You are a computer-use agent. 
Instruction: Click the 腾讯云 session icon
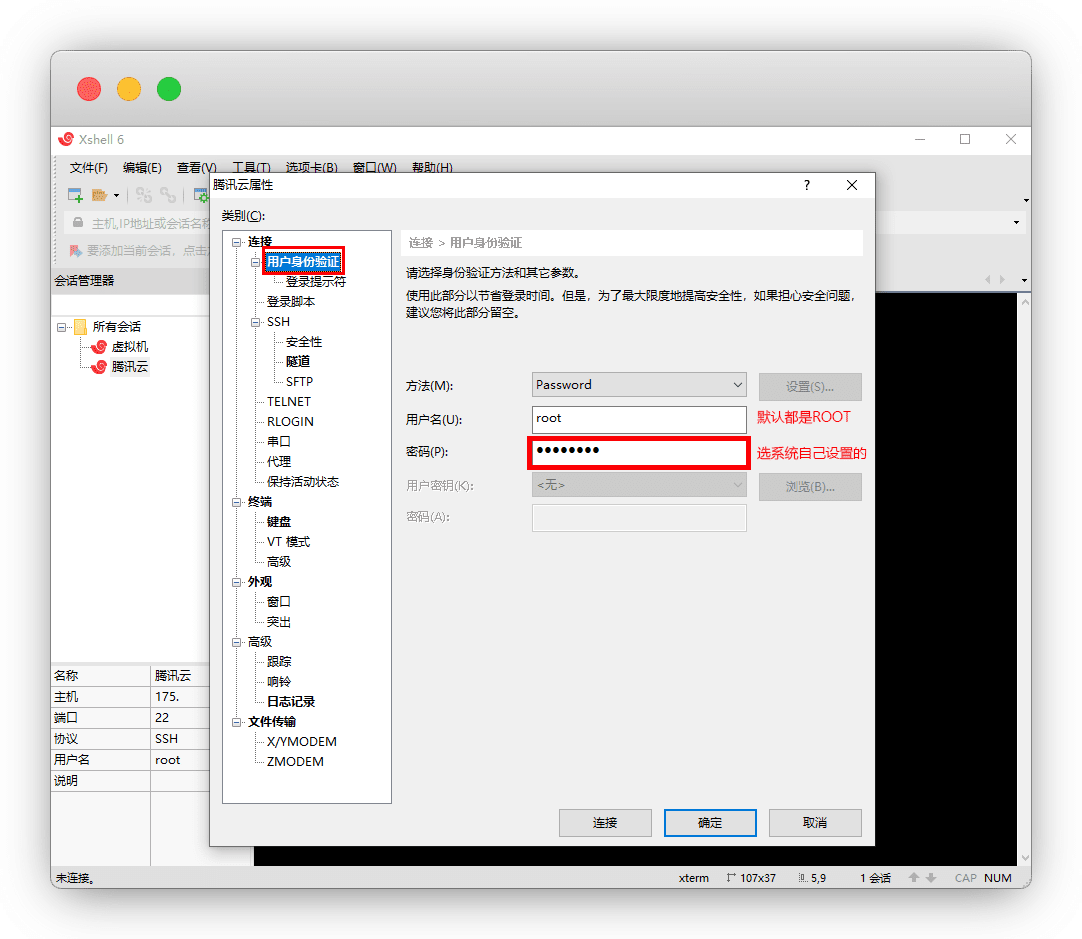[x=99, y=367]
